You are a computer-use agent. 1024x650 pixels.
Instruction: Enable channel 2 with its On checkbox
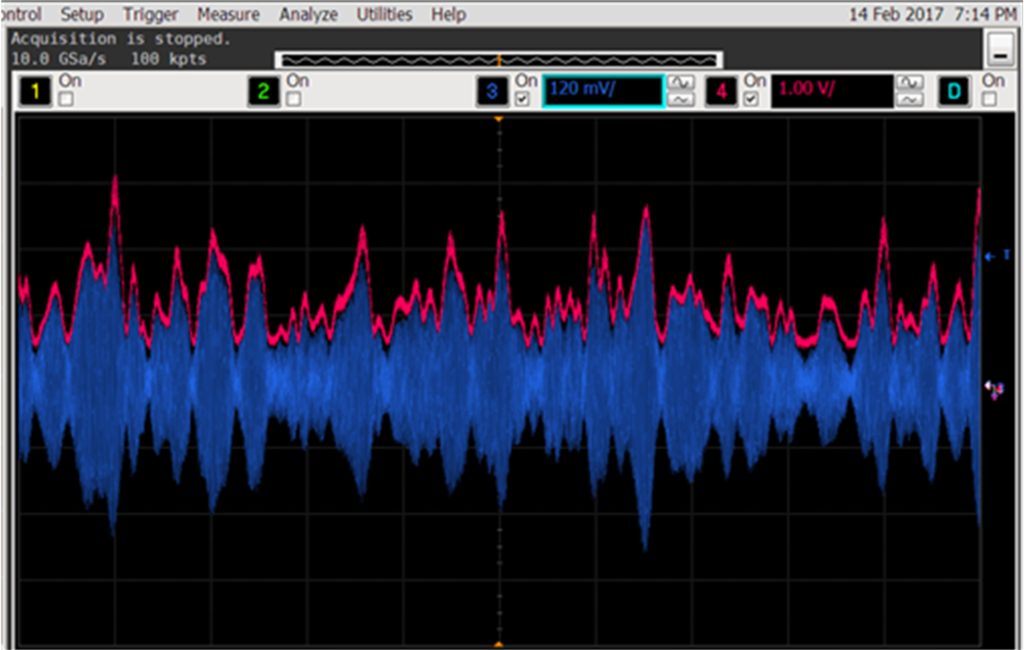(x=294, y=99)
